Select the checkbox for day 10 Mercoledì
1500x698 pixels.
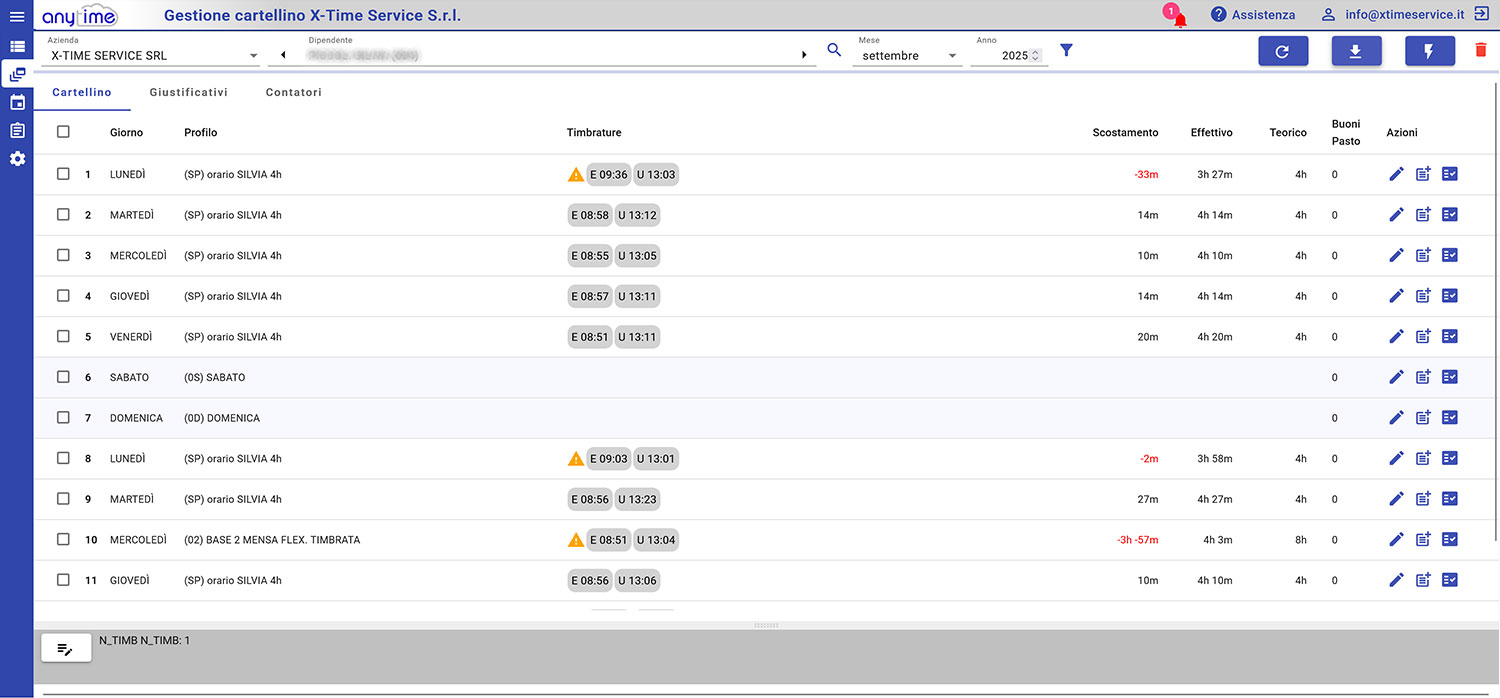[63, 539]
